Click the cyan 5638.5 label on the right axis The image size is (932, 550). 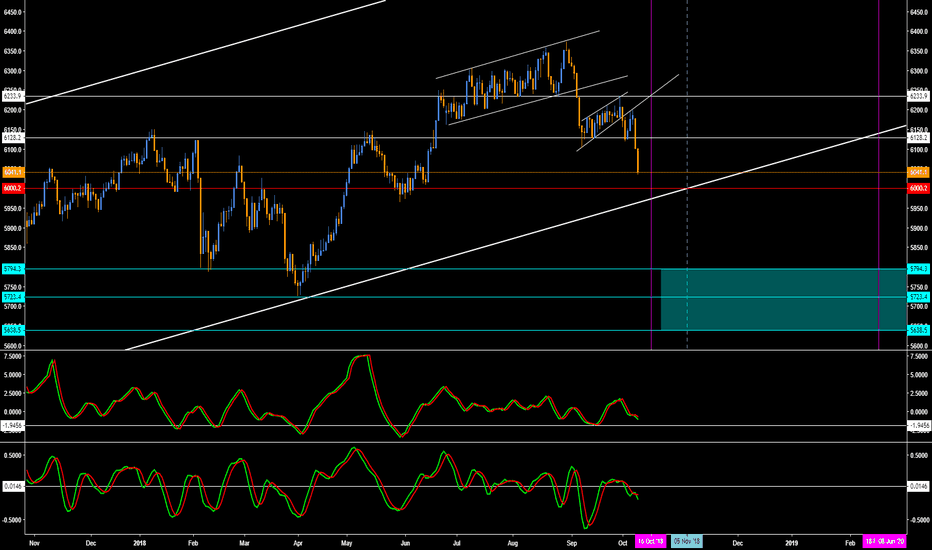click(918, 330)
